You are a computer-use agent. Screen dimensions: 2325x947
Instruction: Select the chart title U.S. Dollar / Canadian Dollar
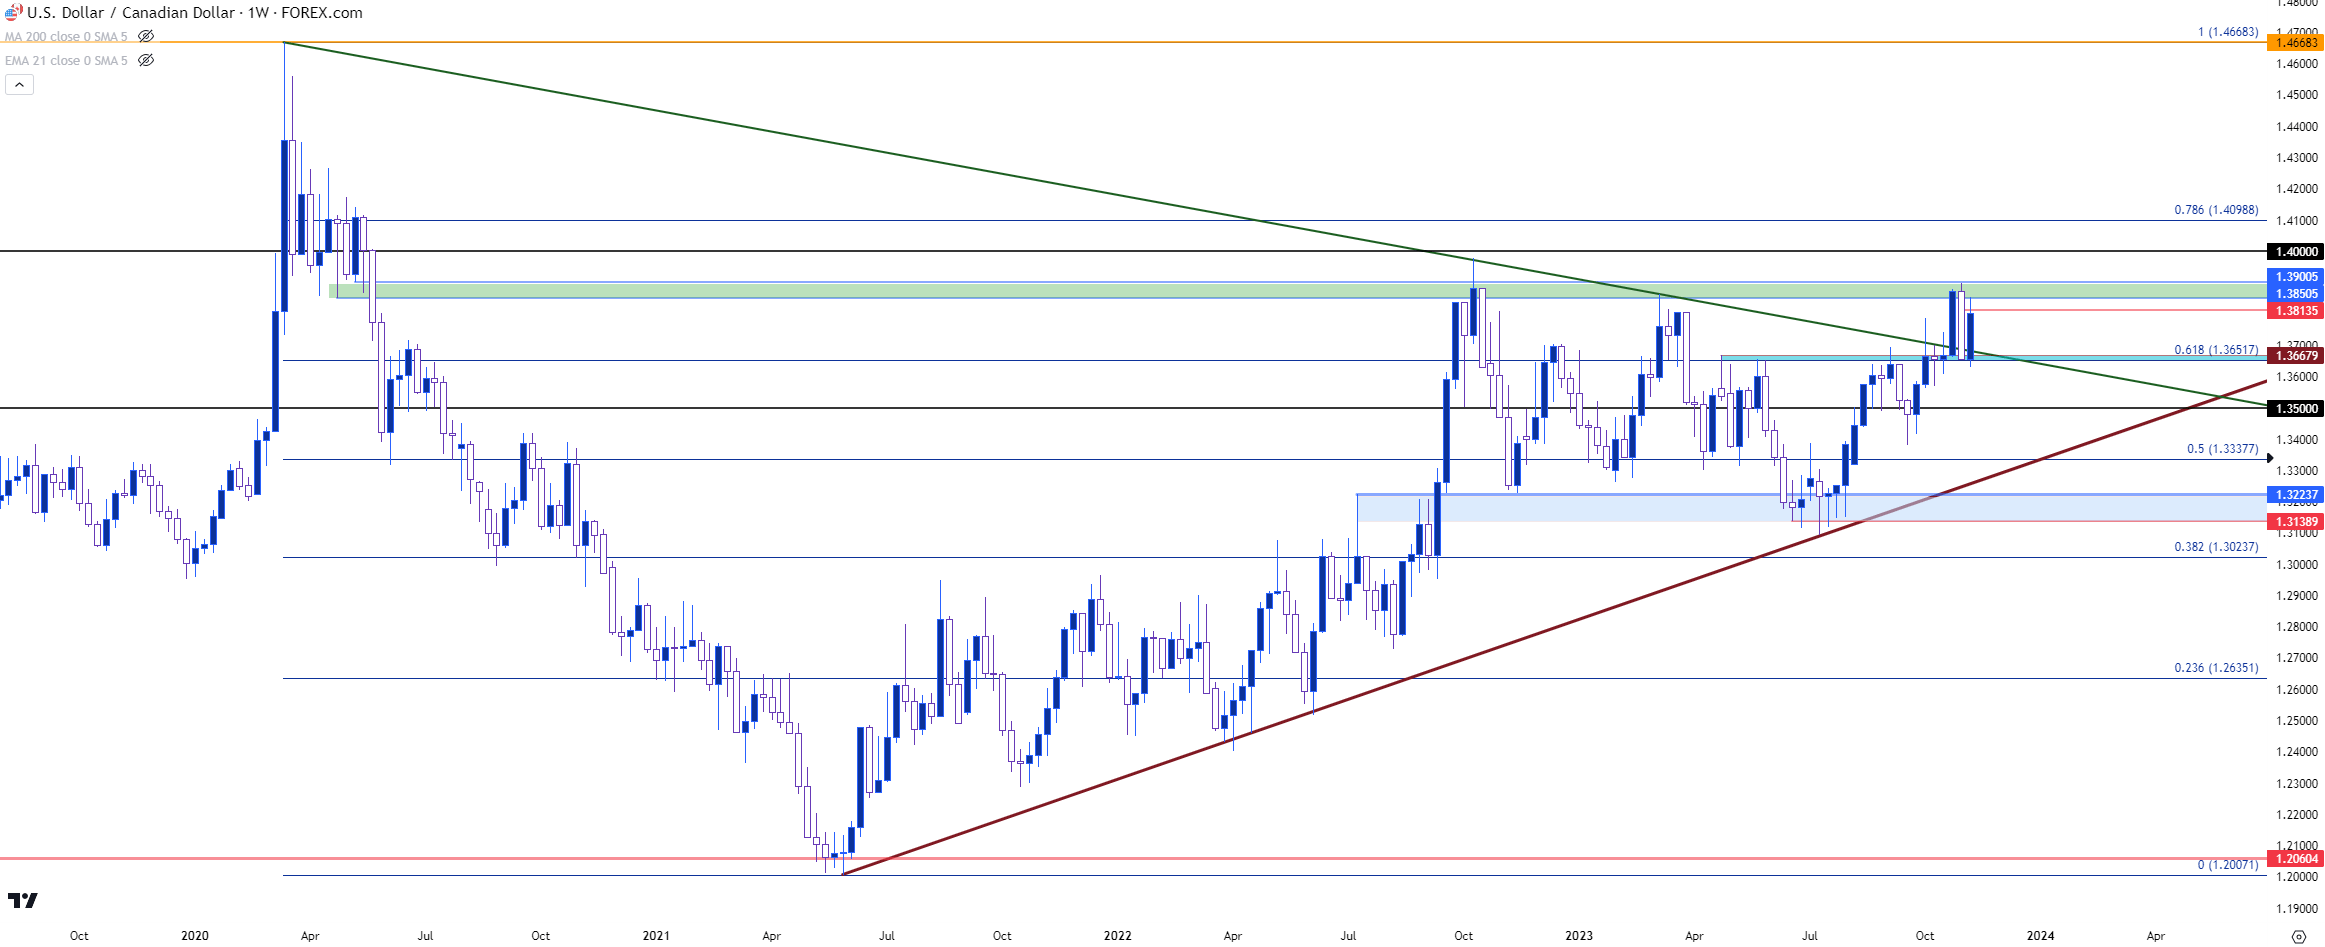131,13
